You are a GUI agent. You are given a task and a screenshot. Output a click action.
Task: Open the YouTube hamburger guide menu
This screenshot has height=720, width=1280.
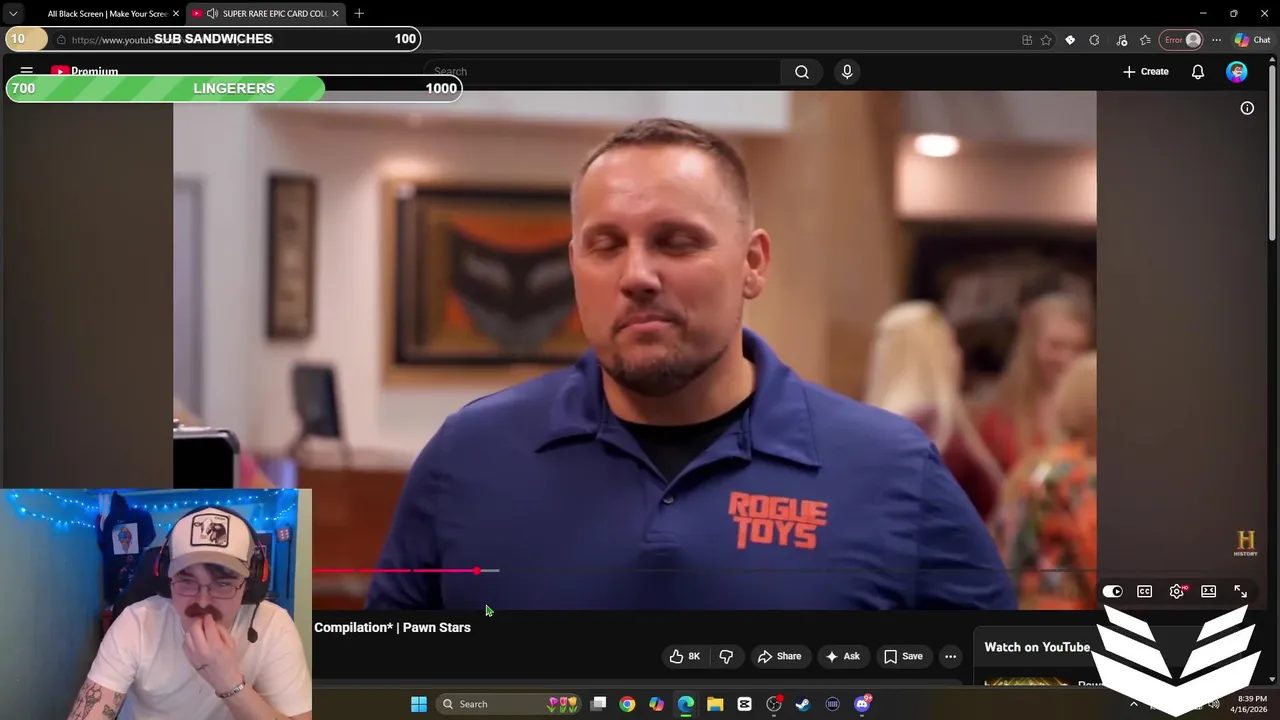pyautogui.click(x=27, y=71)
